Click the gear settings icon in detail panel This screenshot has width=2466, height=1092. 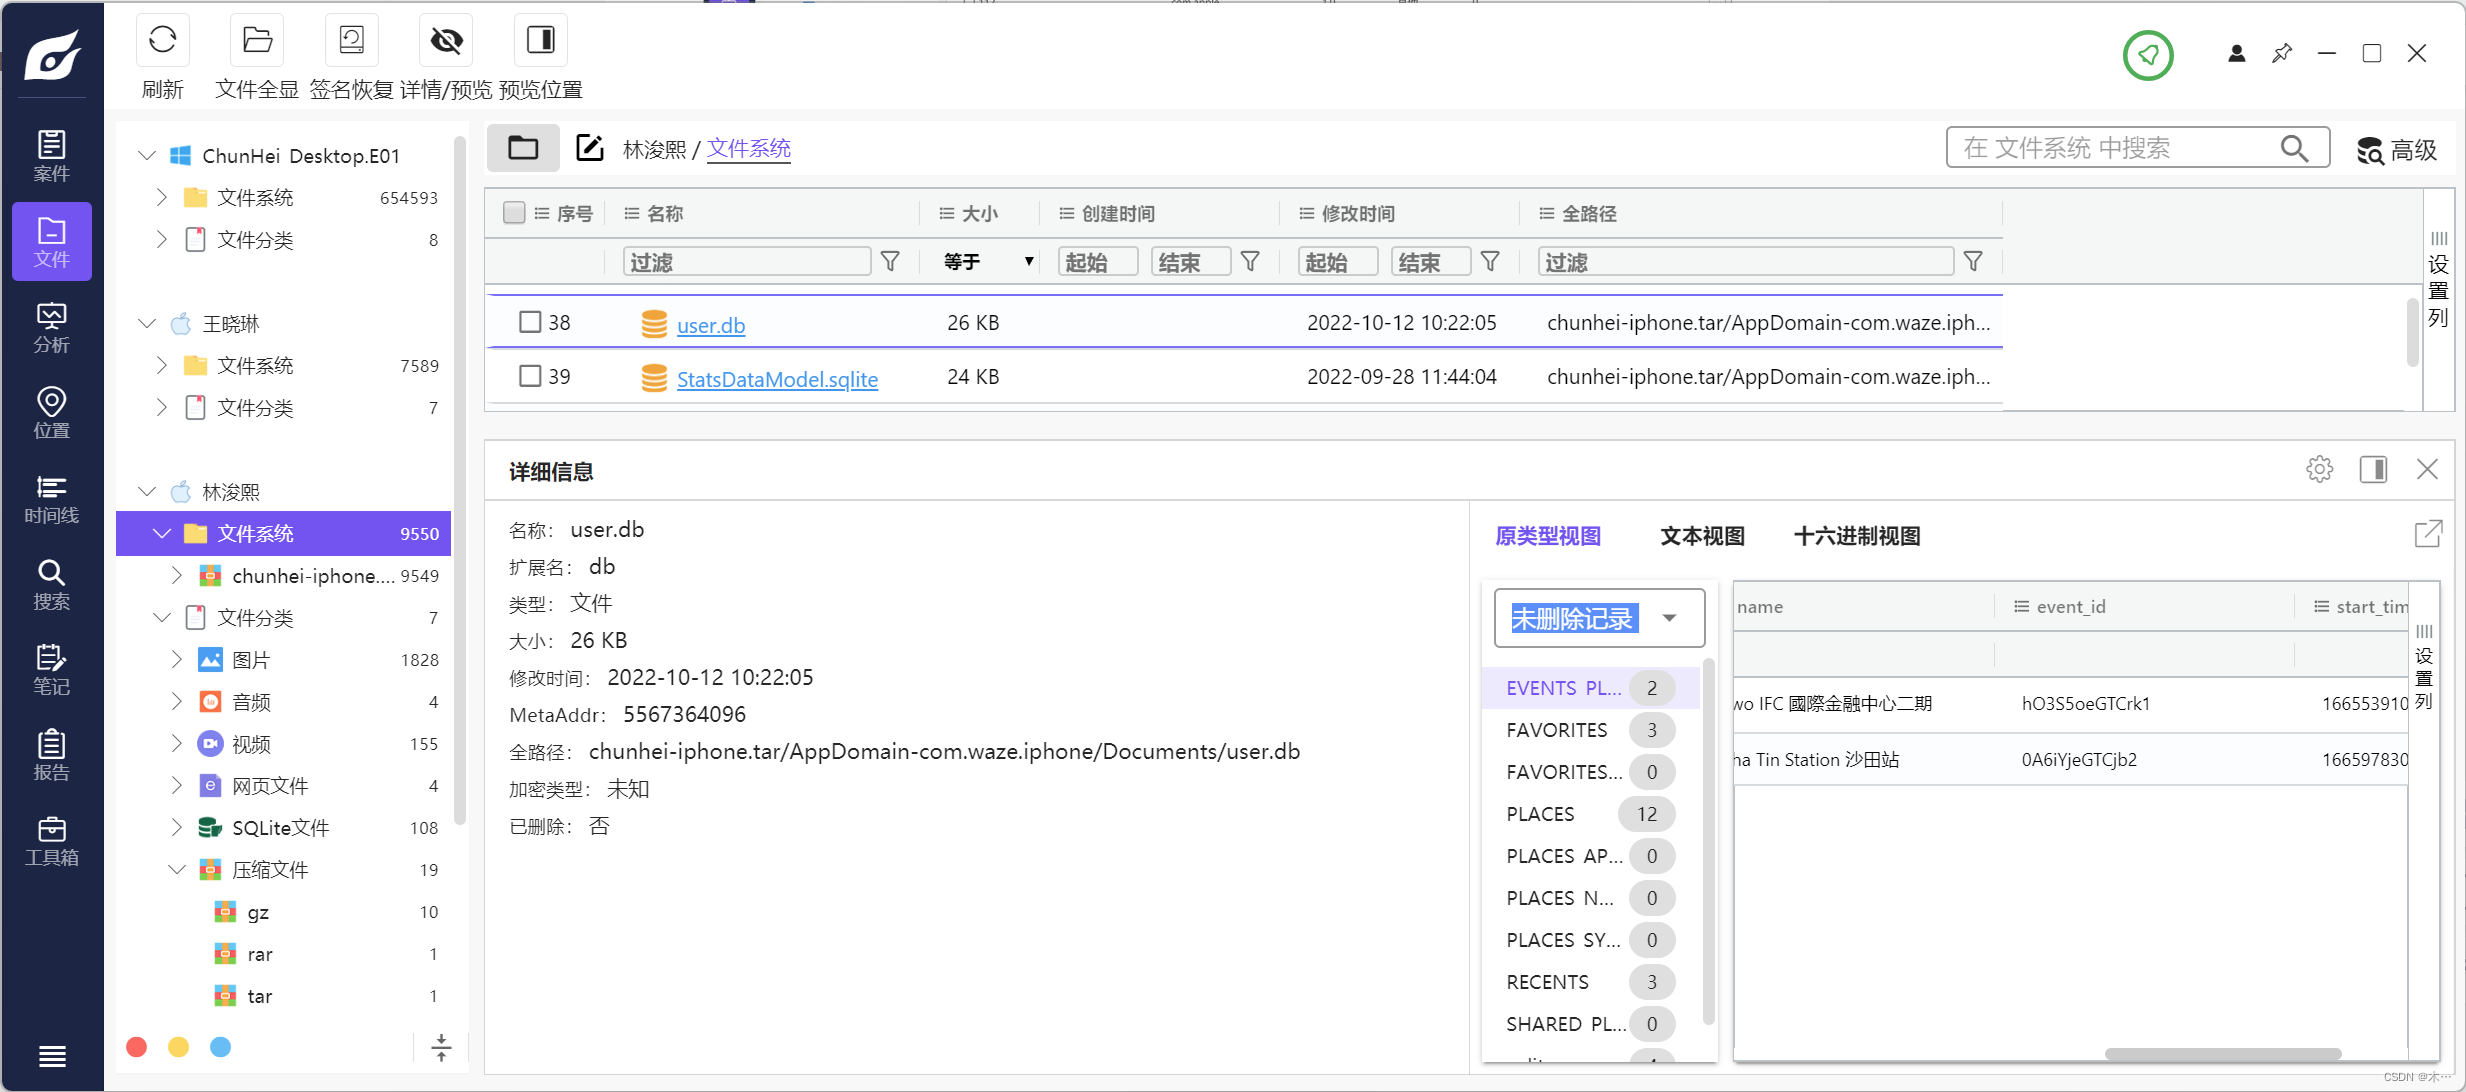pos(2319,469)
